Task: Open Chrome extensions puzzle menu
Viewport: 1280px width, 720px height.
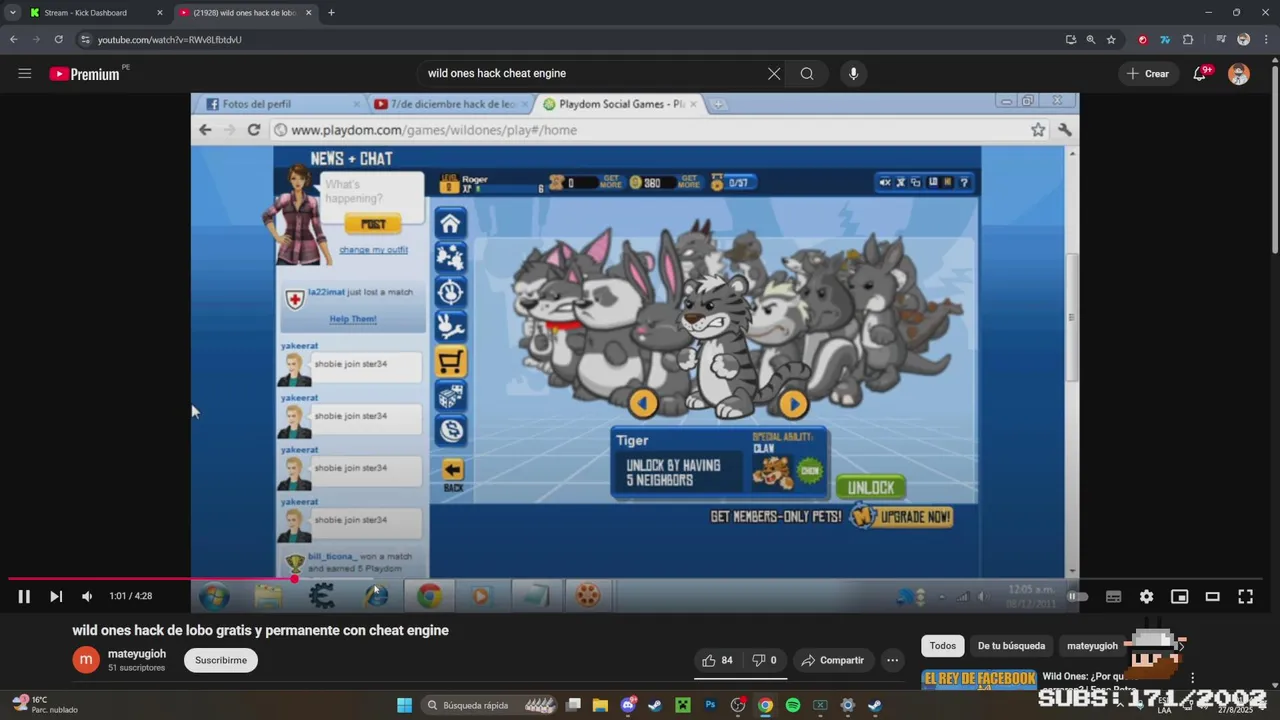Action: [x=1188, y=40]
